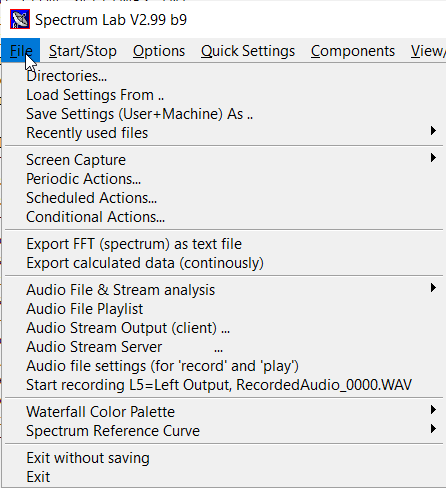This screenshot has height=488, width=446.
Task: Expand the Screen Capture submenu
Action: [223, 160]
